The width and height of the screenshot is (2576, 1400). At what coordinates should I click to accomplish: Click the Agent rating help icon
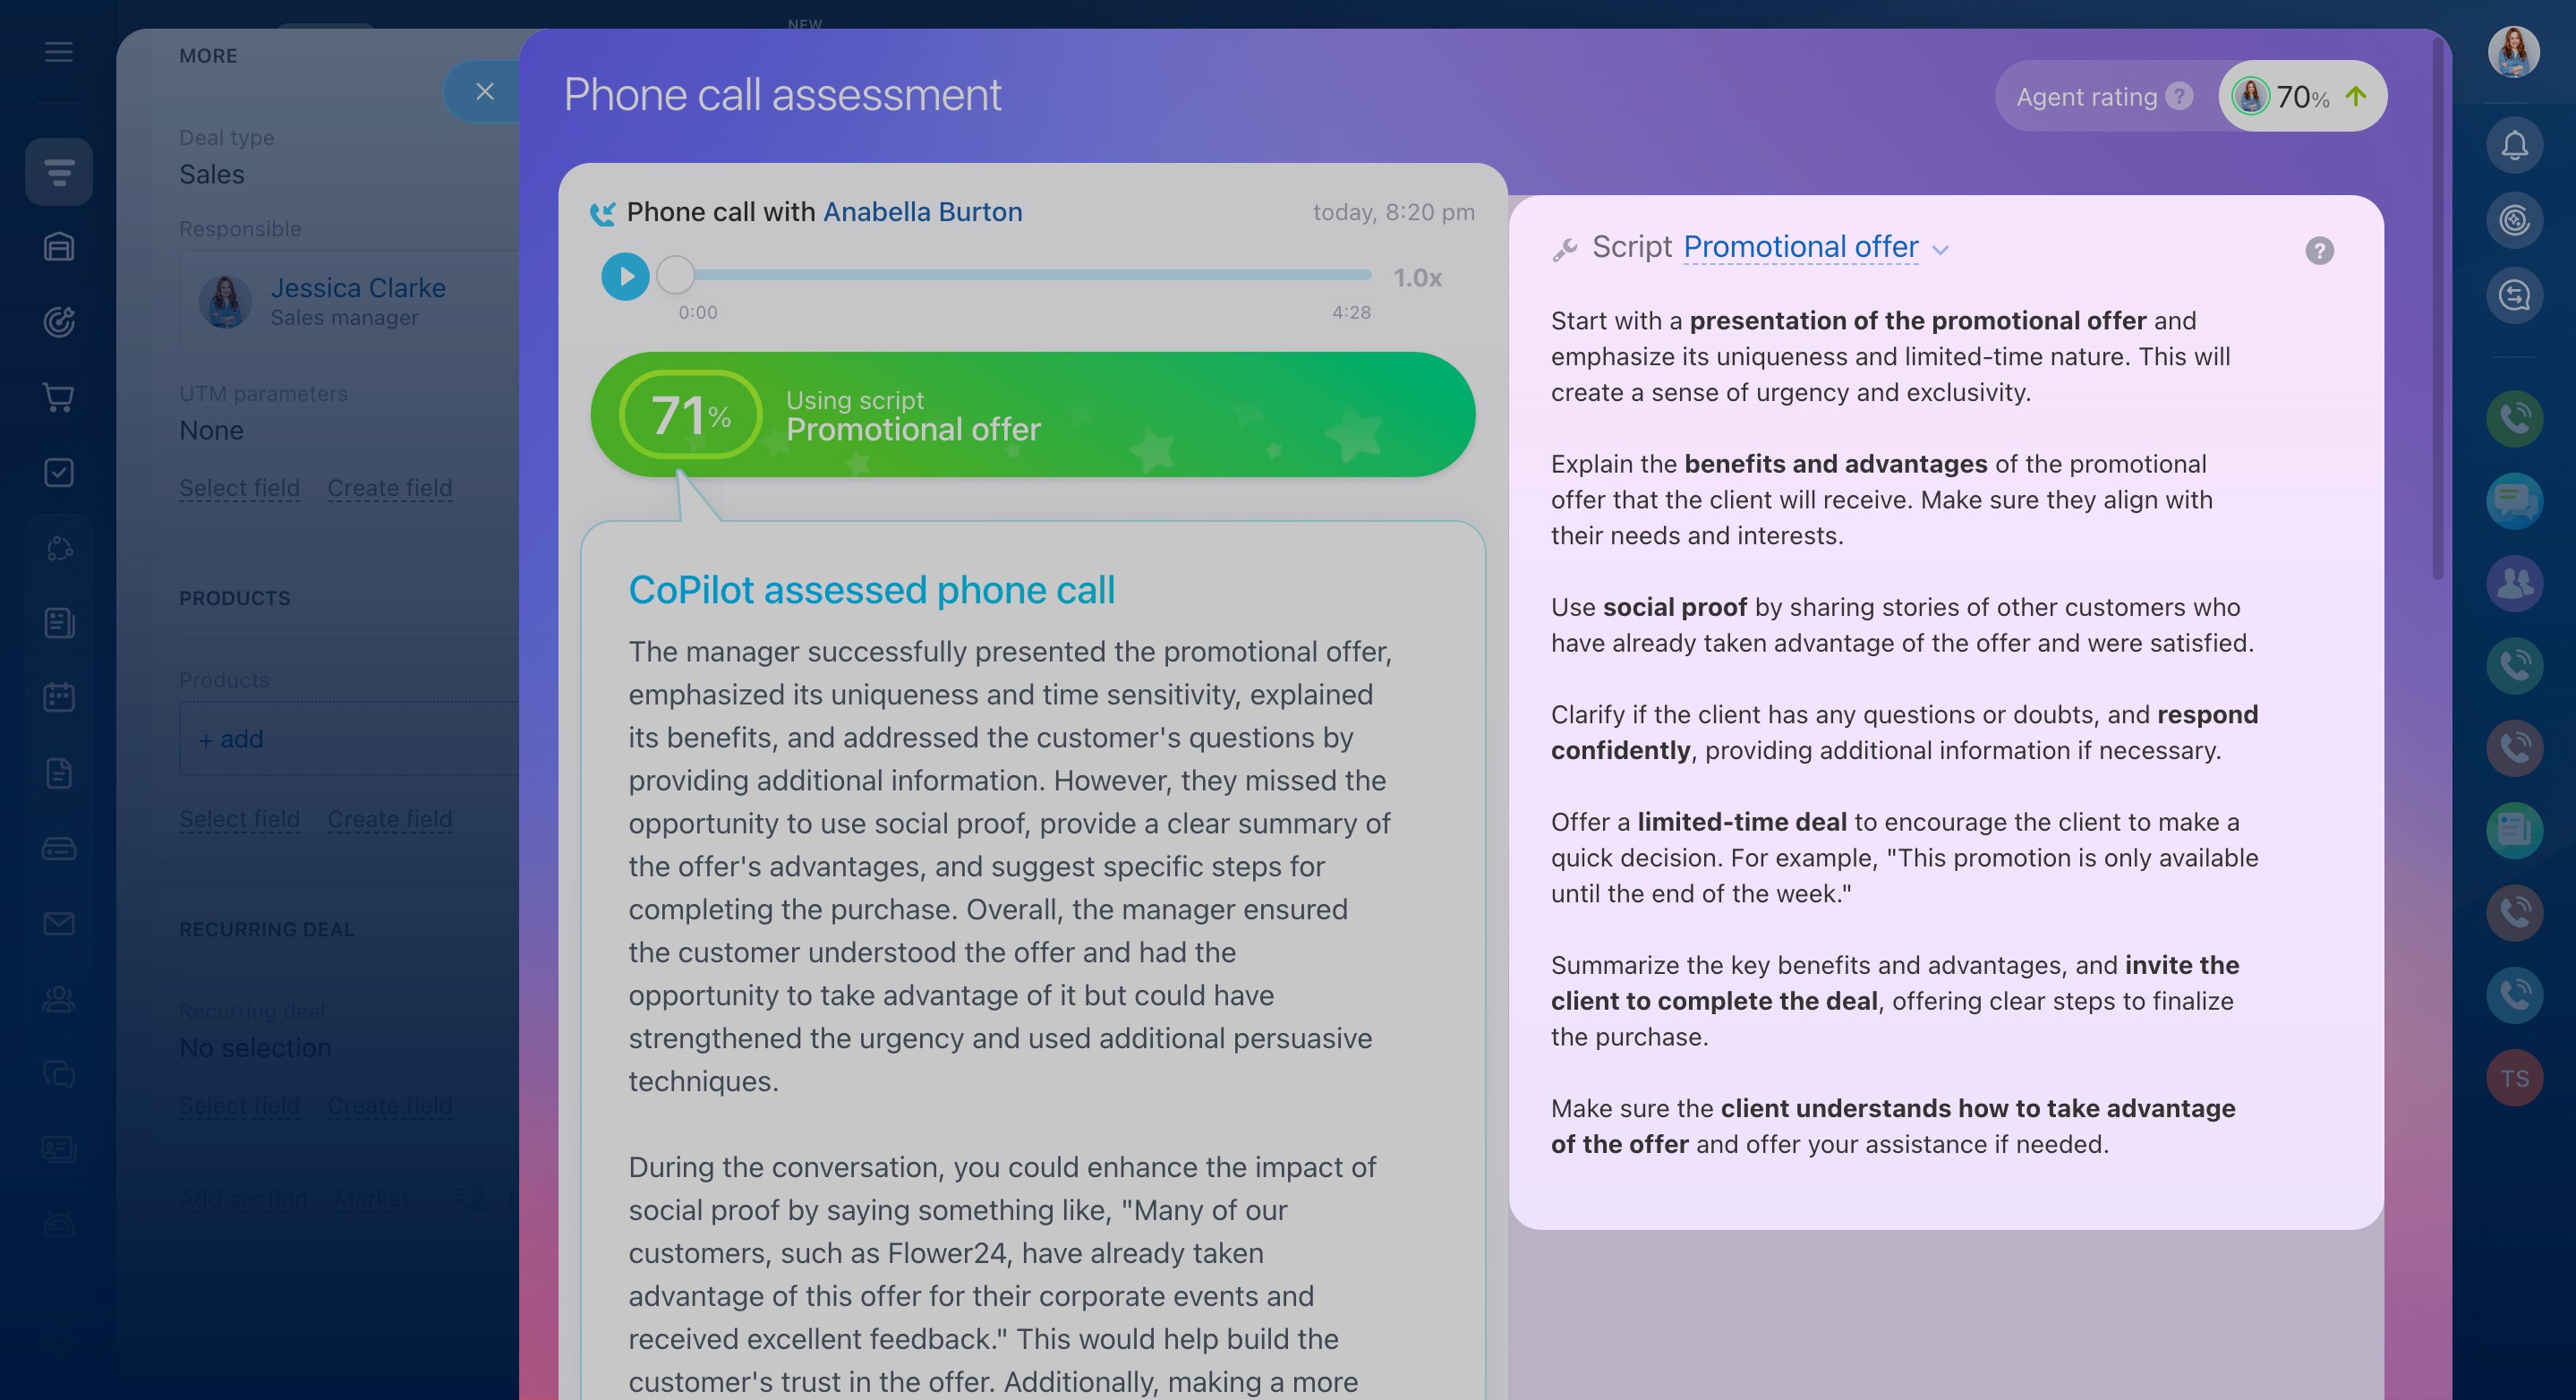[x=2179, y=96]
